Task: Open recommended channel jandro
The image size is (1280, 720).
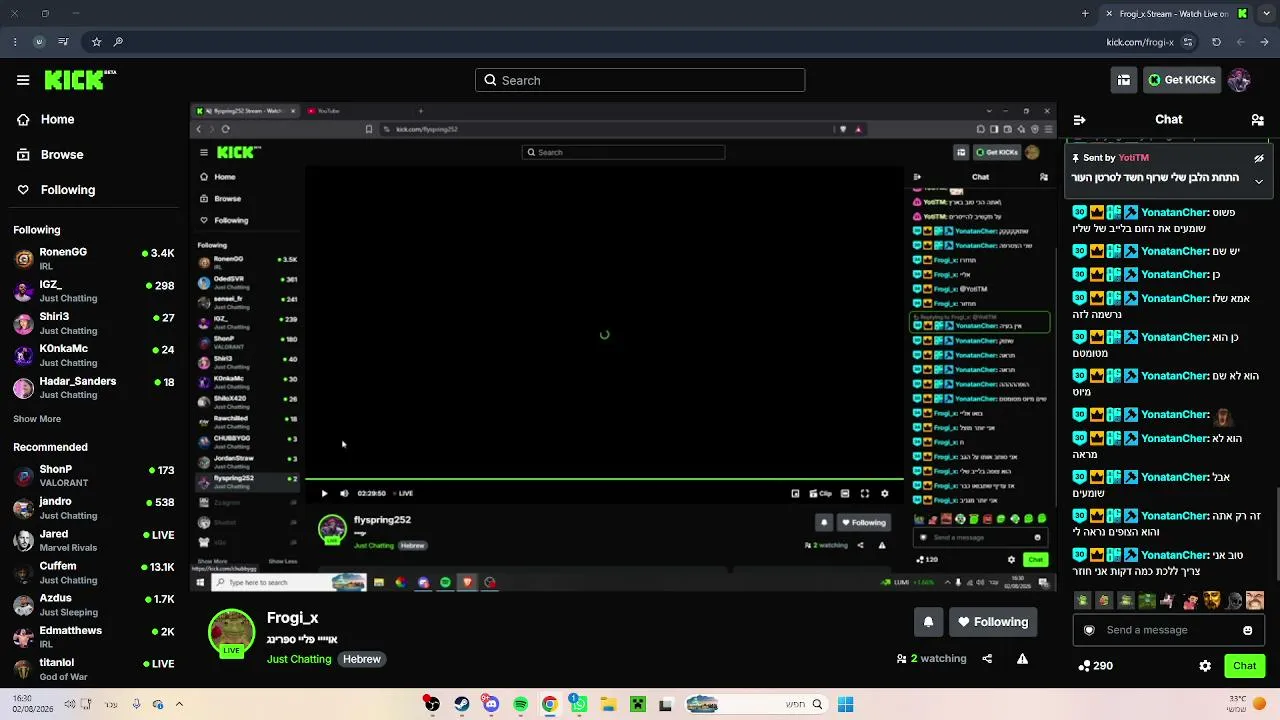Action: (95, 507)
